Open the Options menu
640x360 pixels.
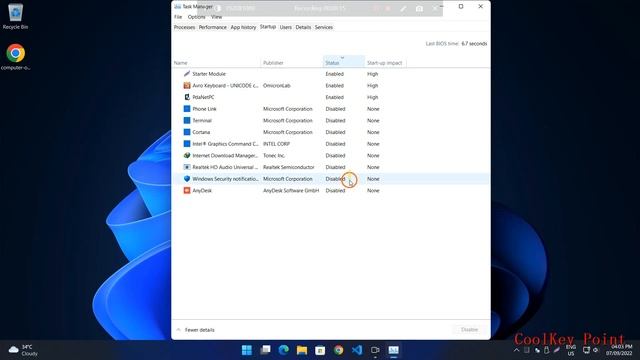[x=196, y=17]
